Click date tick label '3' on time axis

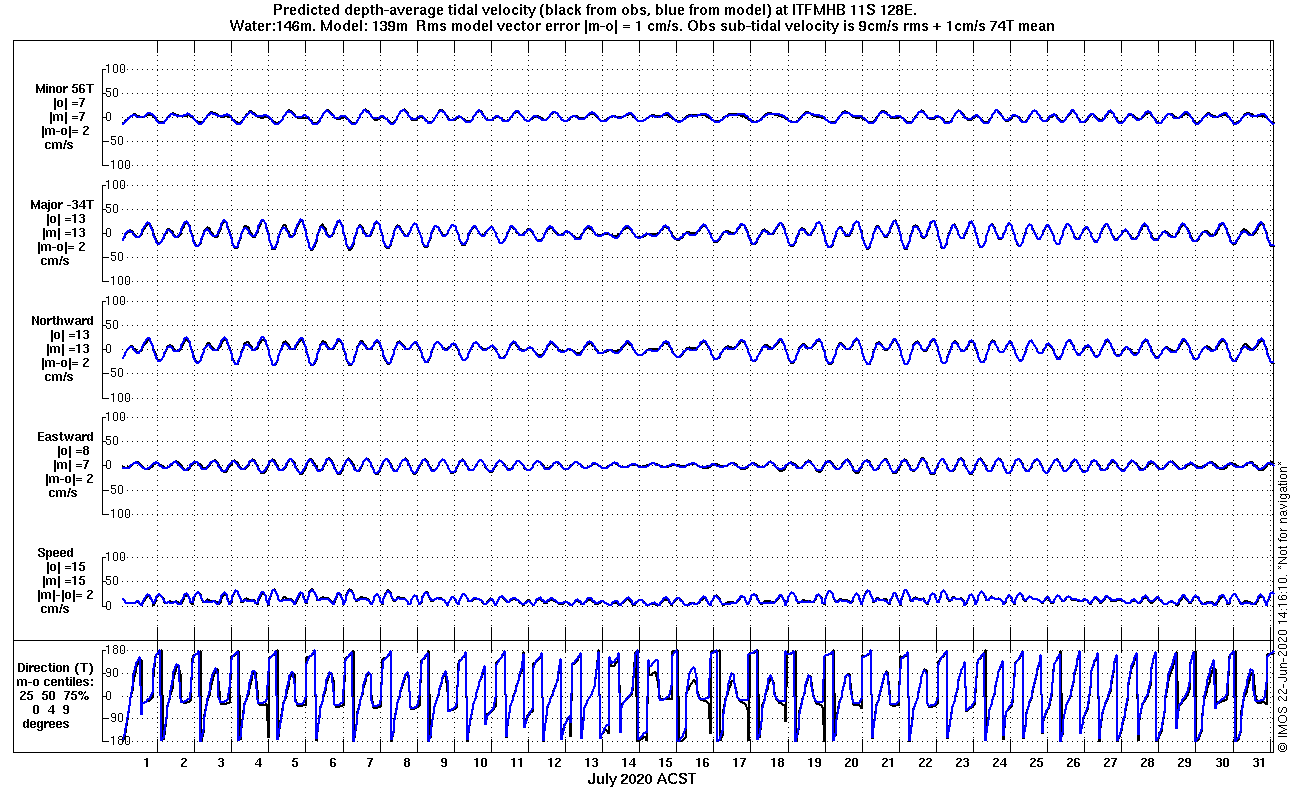(x=221, y=763)
